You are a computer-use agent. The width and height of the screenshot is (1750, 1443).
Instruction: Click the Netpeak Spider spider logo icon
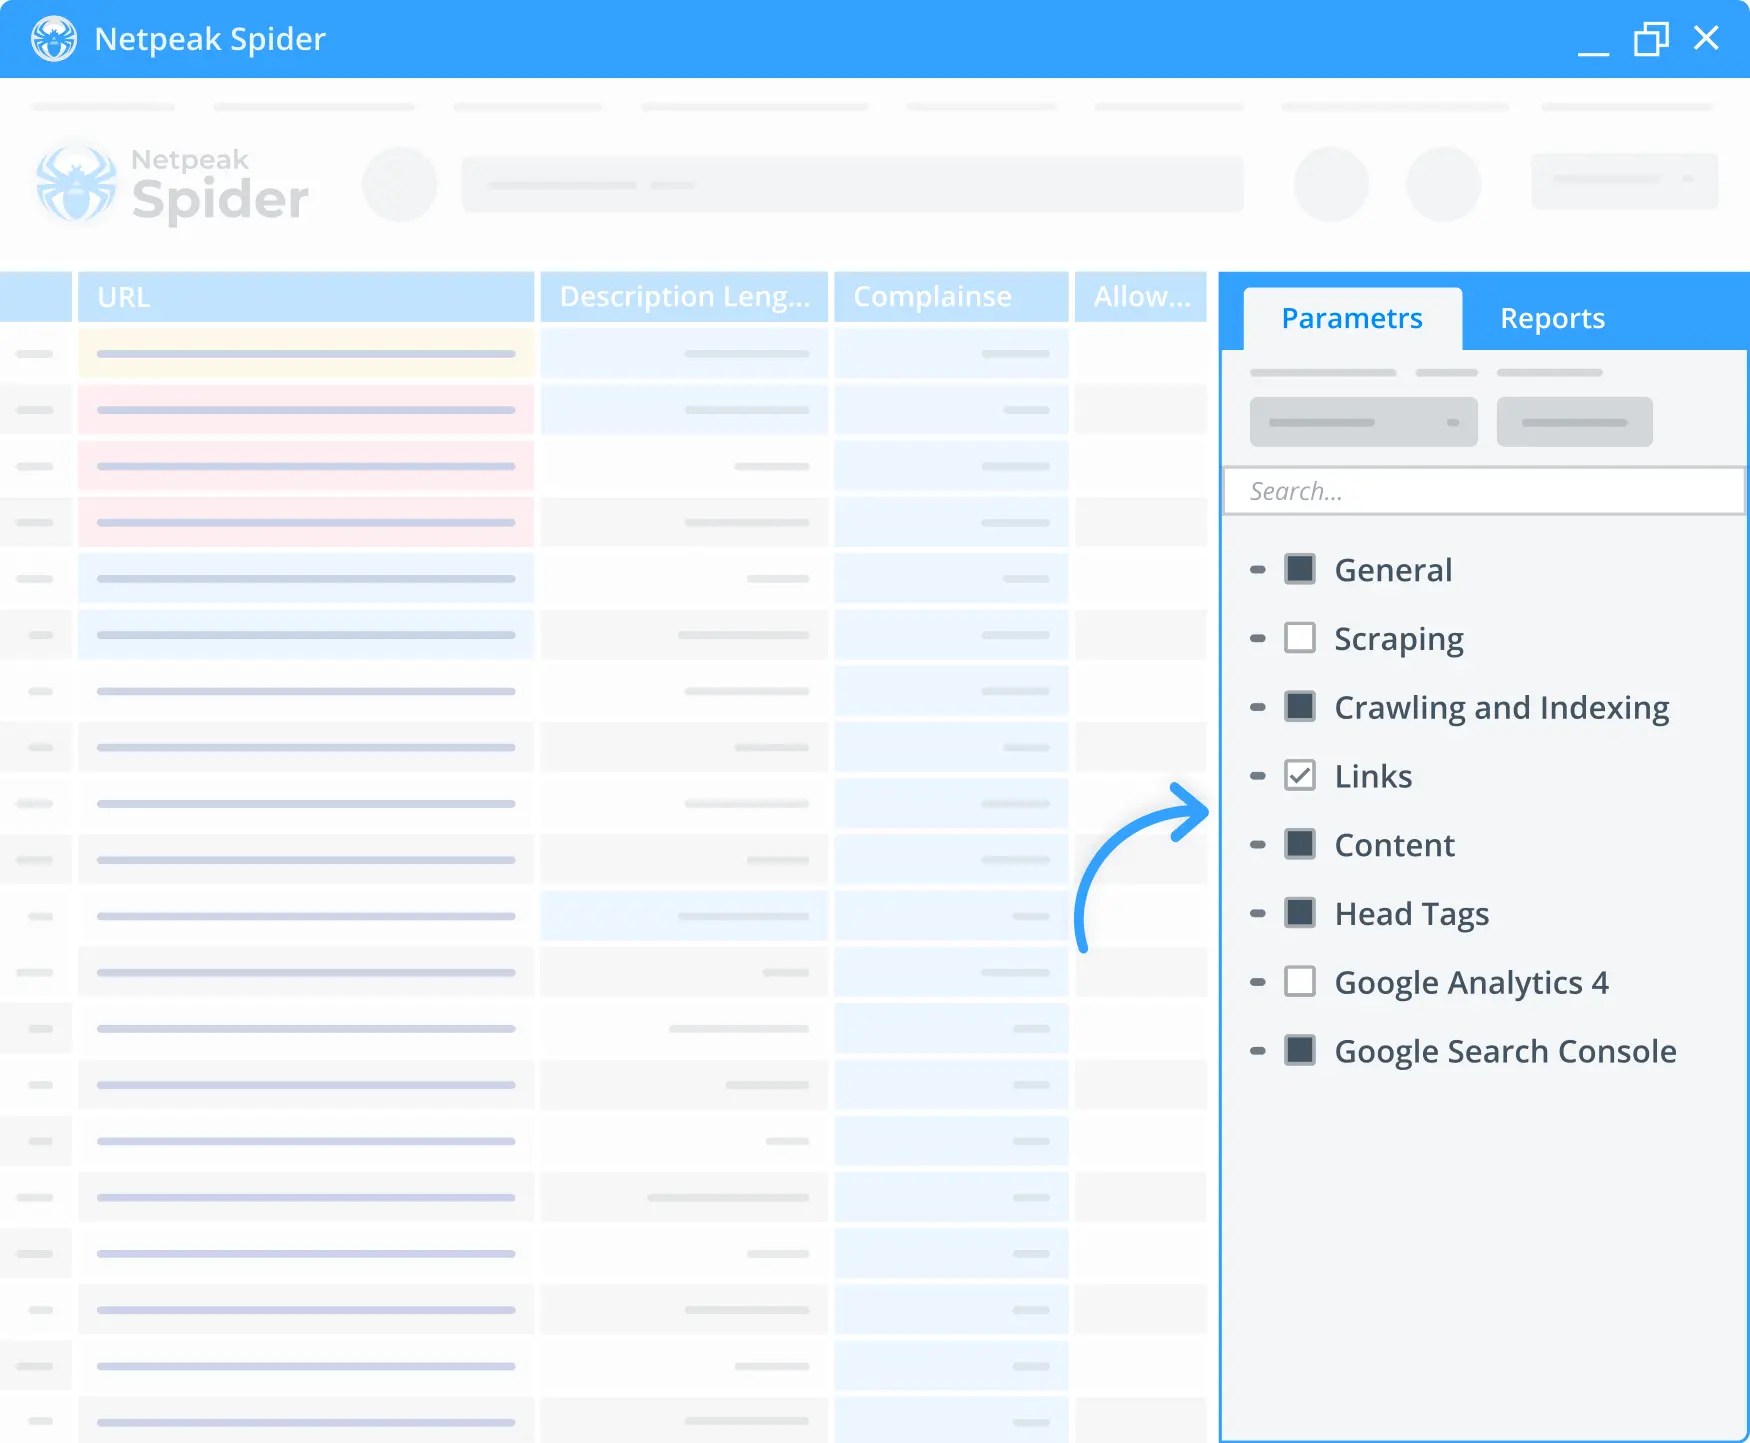78,182
